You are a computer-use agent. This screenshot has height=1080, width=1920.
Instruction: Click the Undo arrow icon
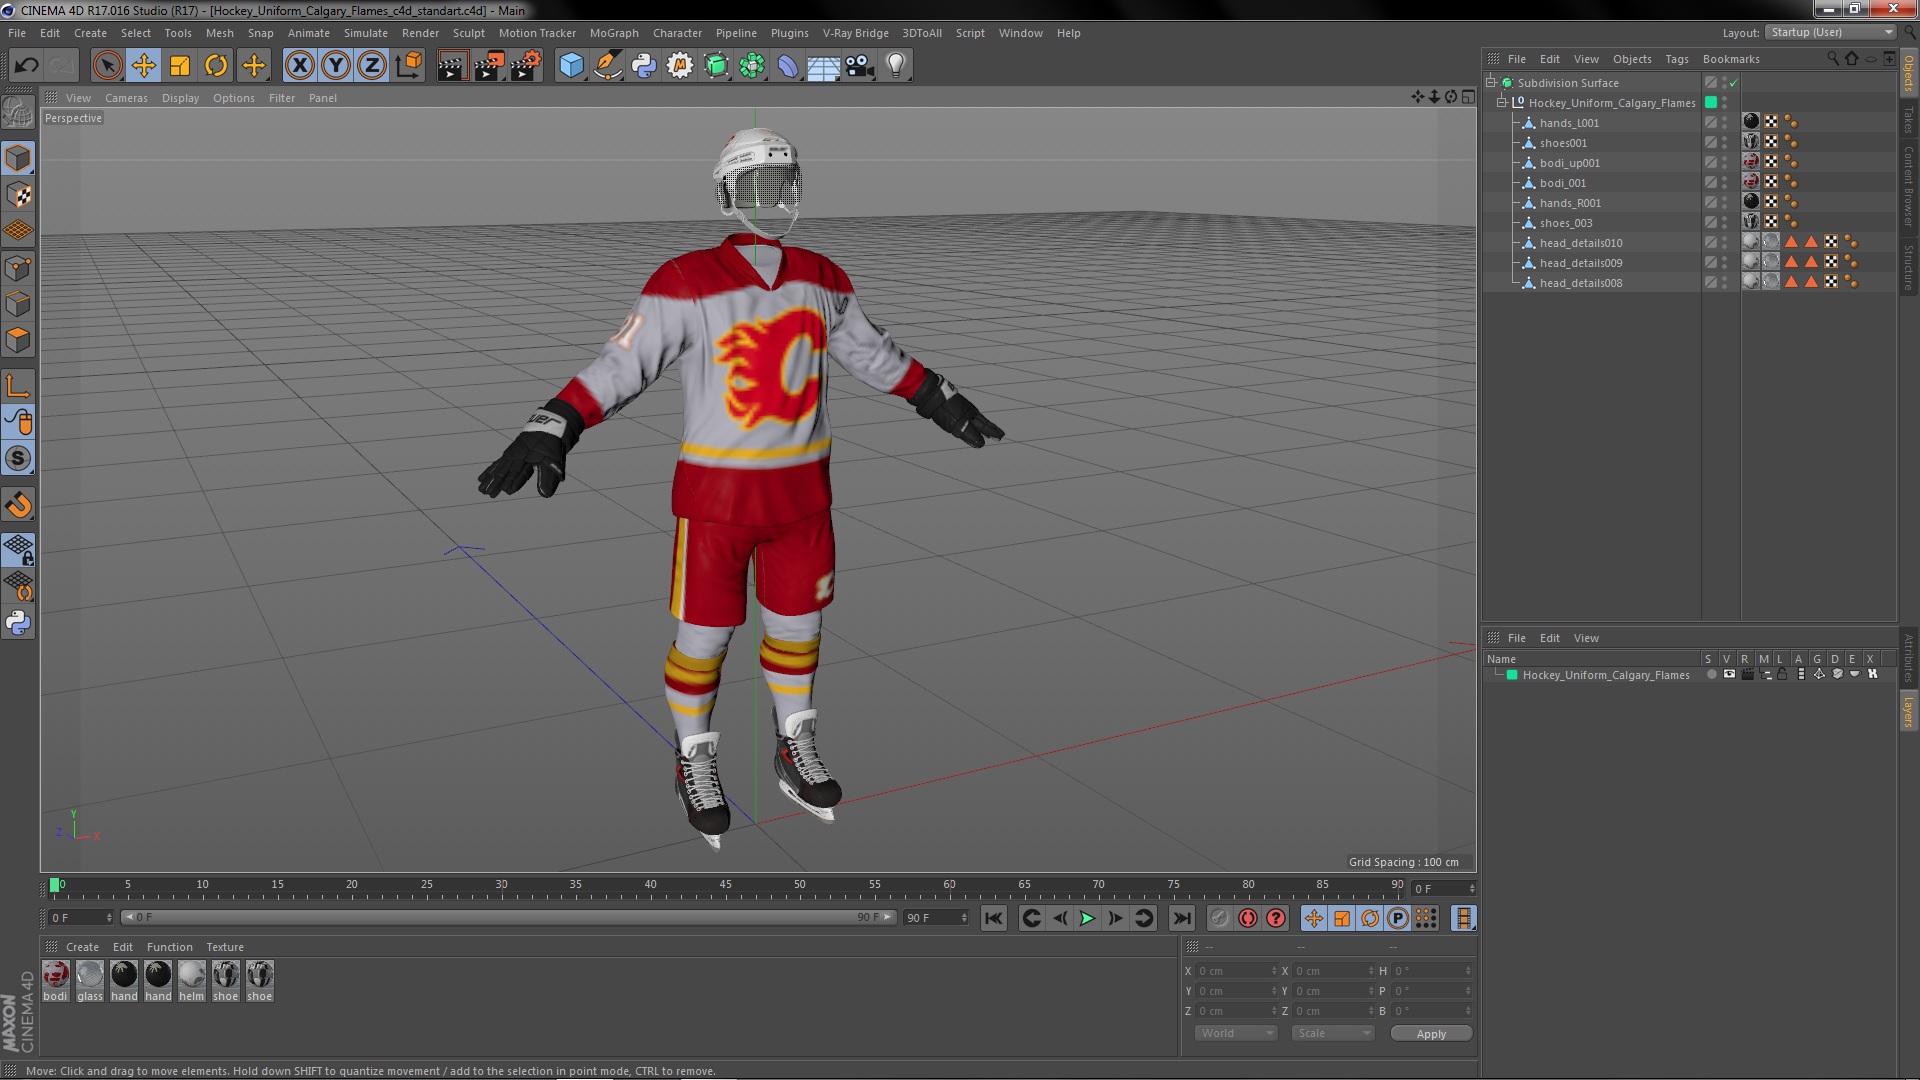coord(26,66)
